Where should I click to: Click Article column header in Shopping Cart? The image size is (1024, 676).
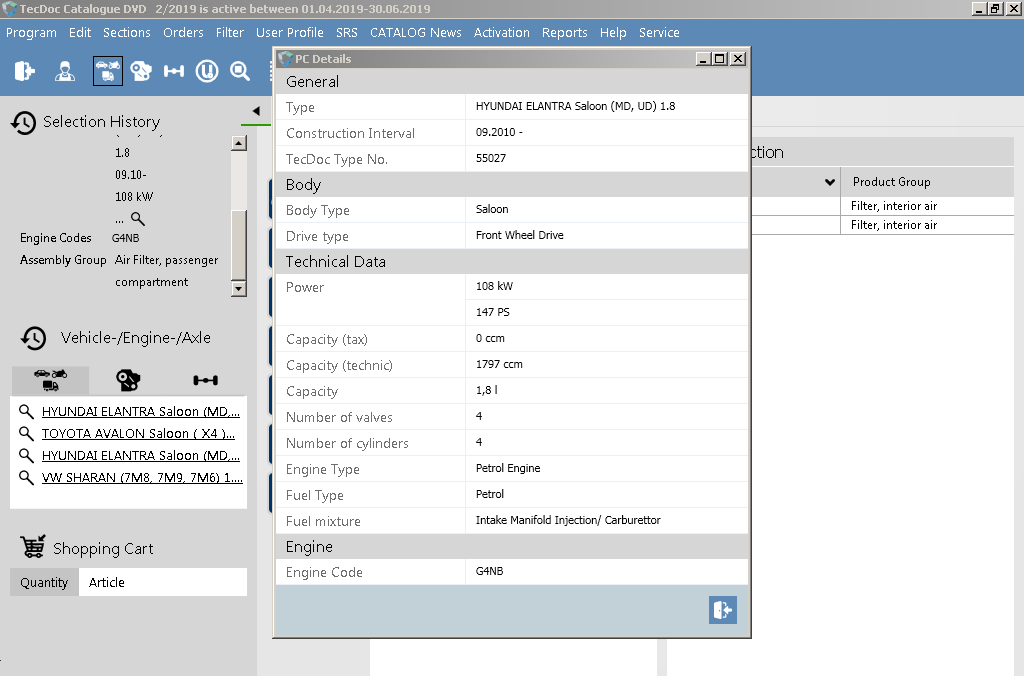click(163, 582)
